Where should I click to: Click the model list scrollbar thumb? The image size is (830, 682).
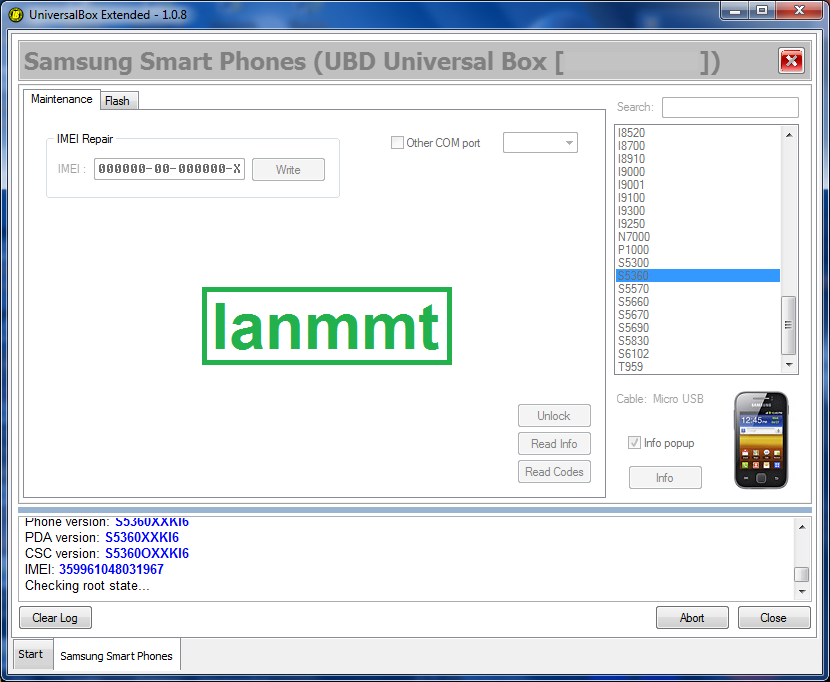(x=789, y=325)
